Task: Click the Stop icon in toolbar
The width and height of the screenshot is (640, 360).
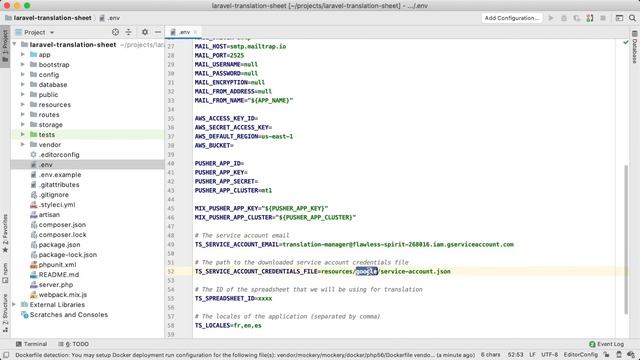Action: 603,18
